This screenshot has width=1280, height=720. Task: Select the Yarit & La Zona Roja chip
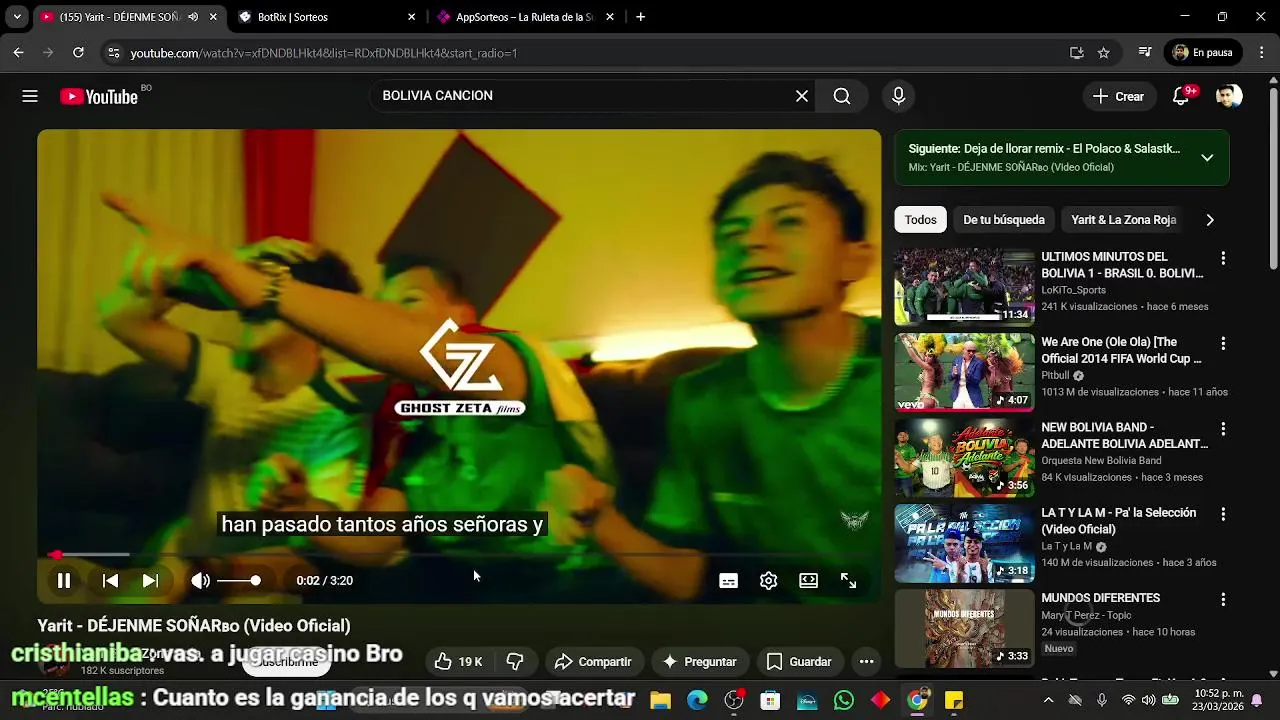click(1123, 220)
